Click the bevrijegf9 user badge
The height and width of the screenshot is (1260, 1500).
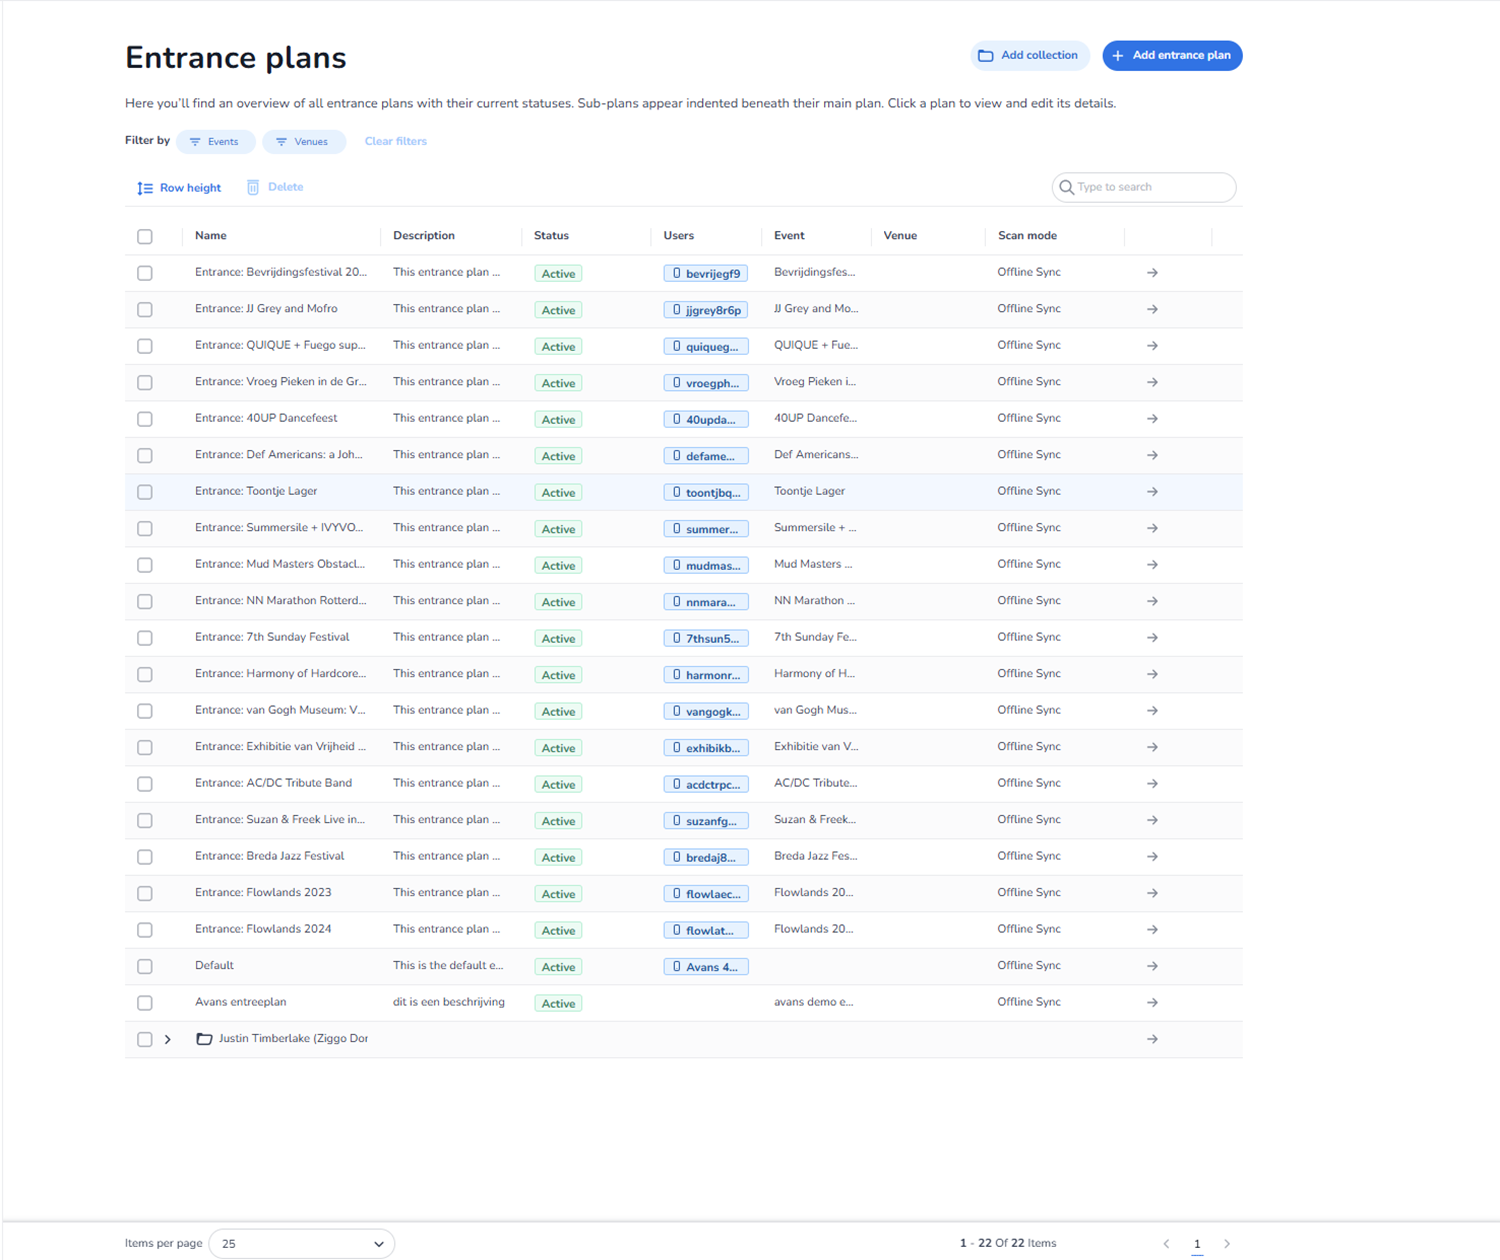(705, 273)
